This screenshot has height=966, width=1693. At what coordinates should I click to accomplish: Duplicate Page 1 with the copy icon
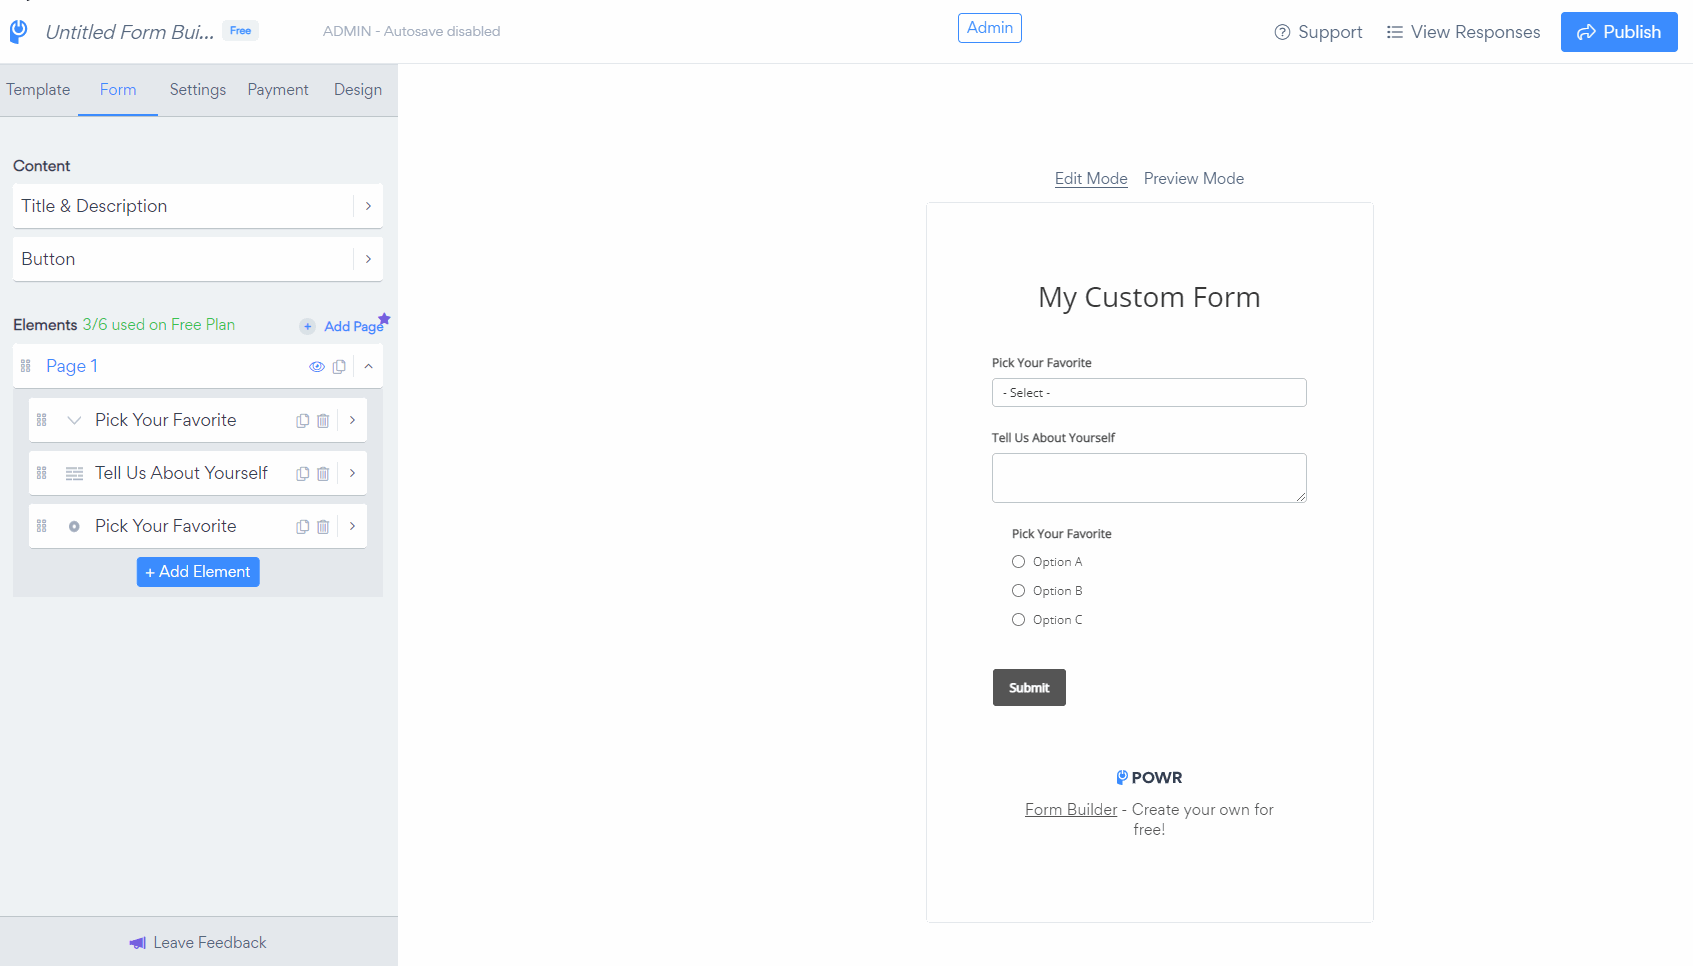339,367
